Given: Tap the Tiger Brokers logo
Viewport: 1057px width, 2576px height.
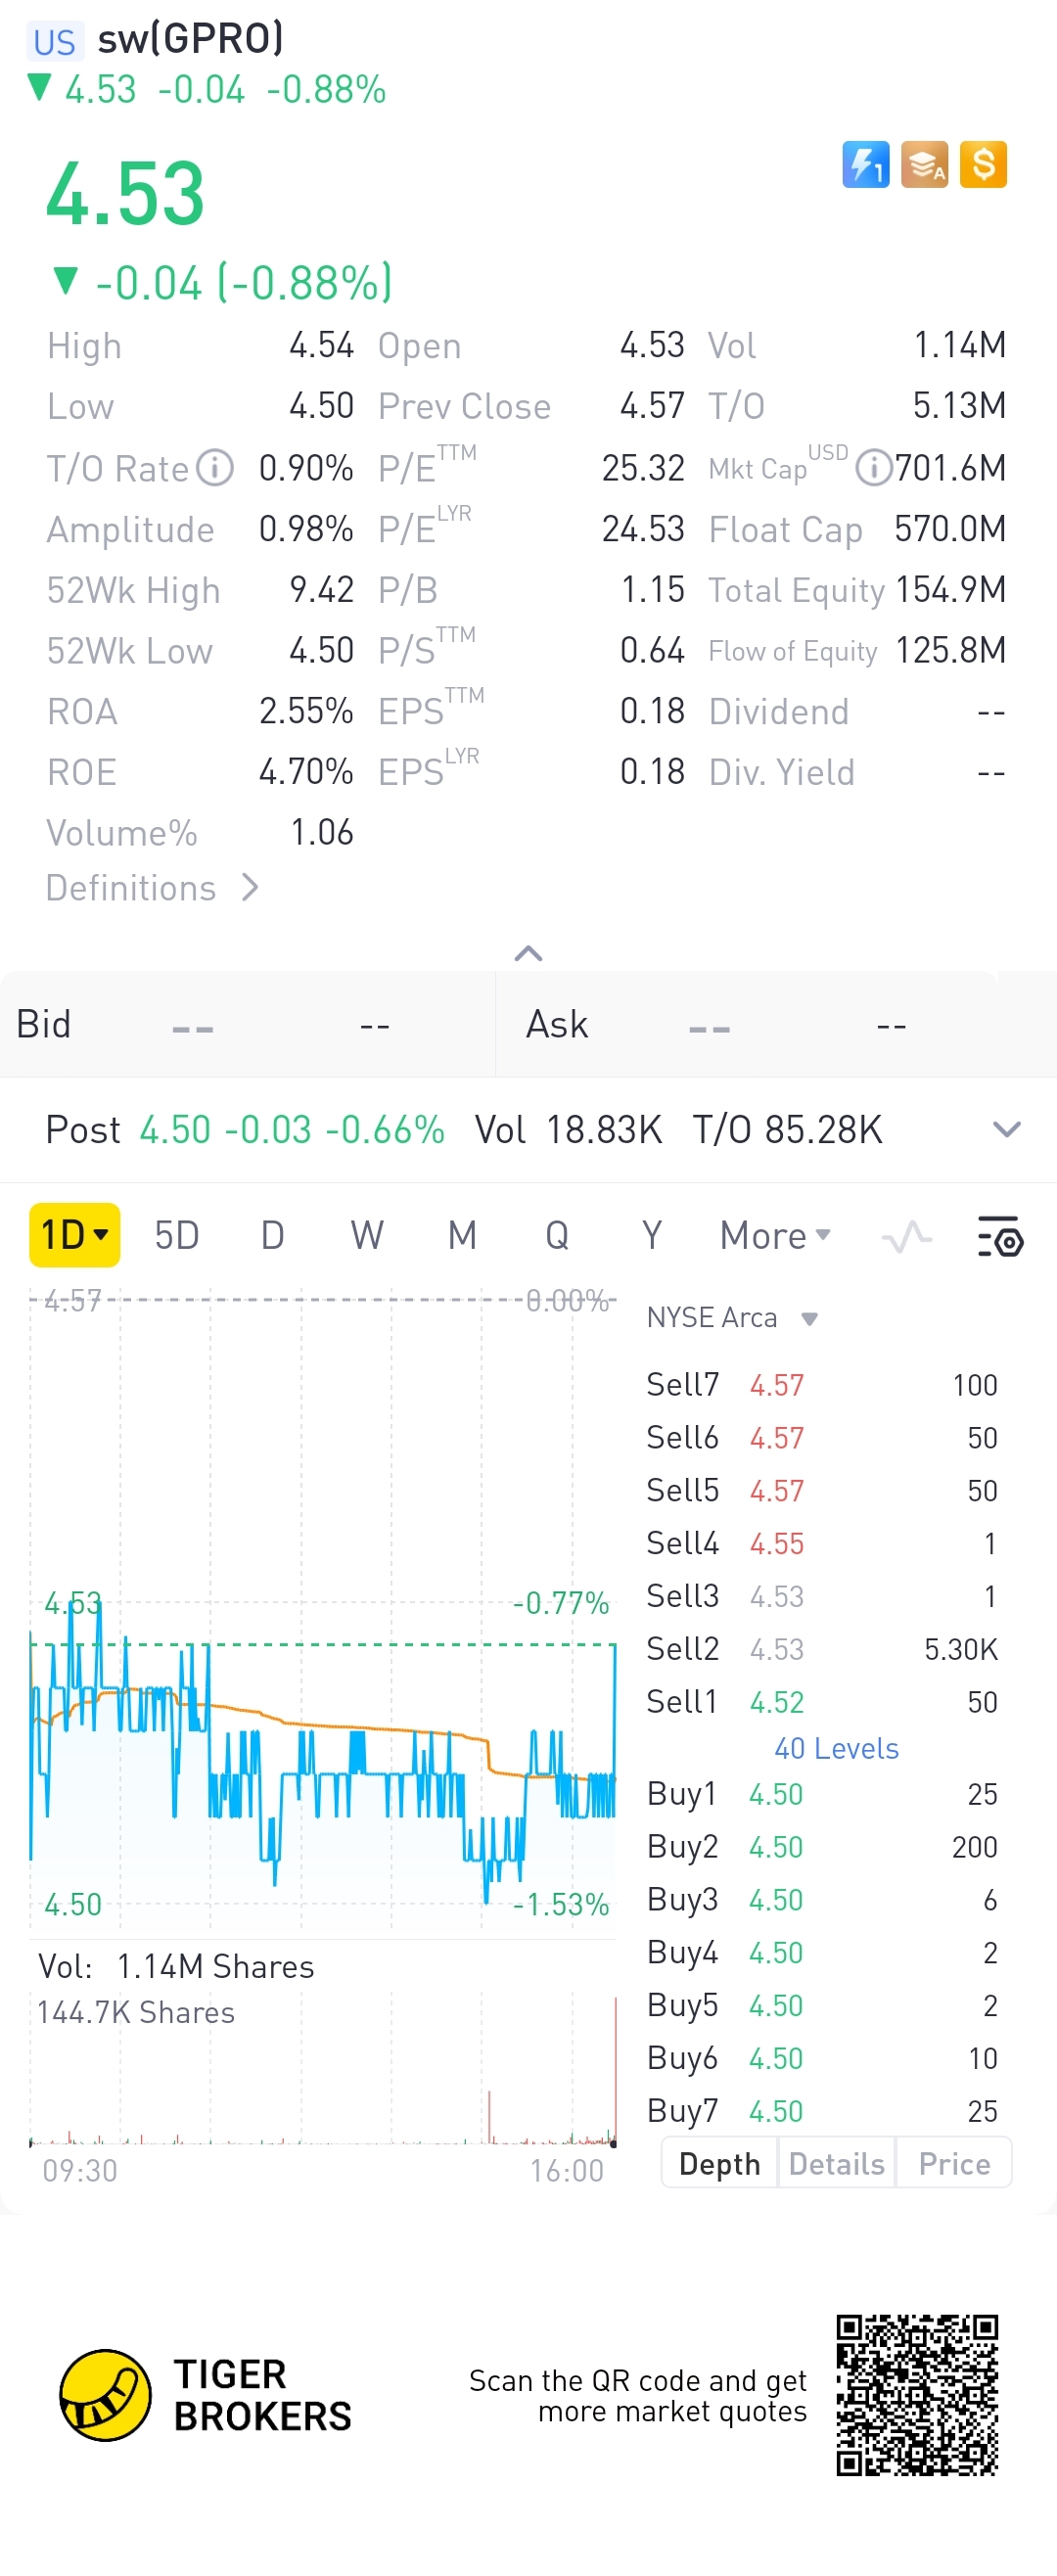Looking at the screenshot, I should click(106, 2395).
